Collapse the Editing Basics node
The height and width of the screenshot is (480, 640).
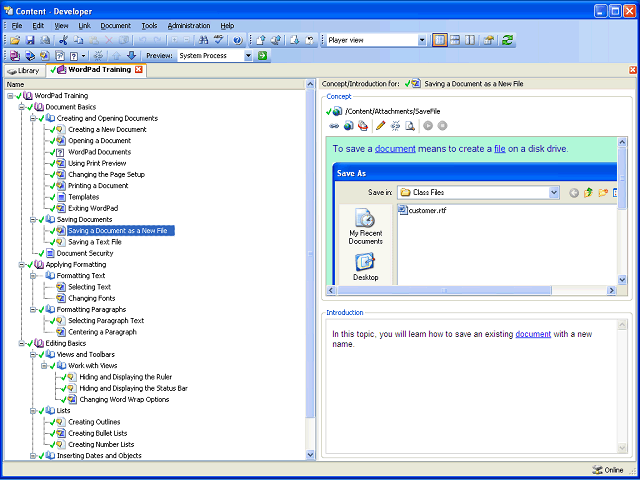point(21,344)
